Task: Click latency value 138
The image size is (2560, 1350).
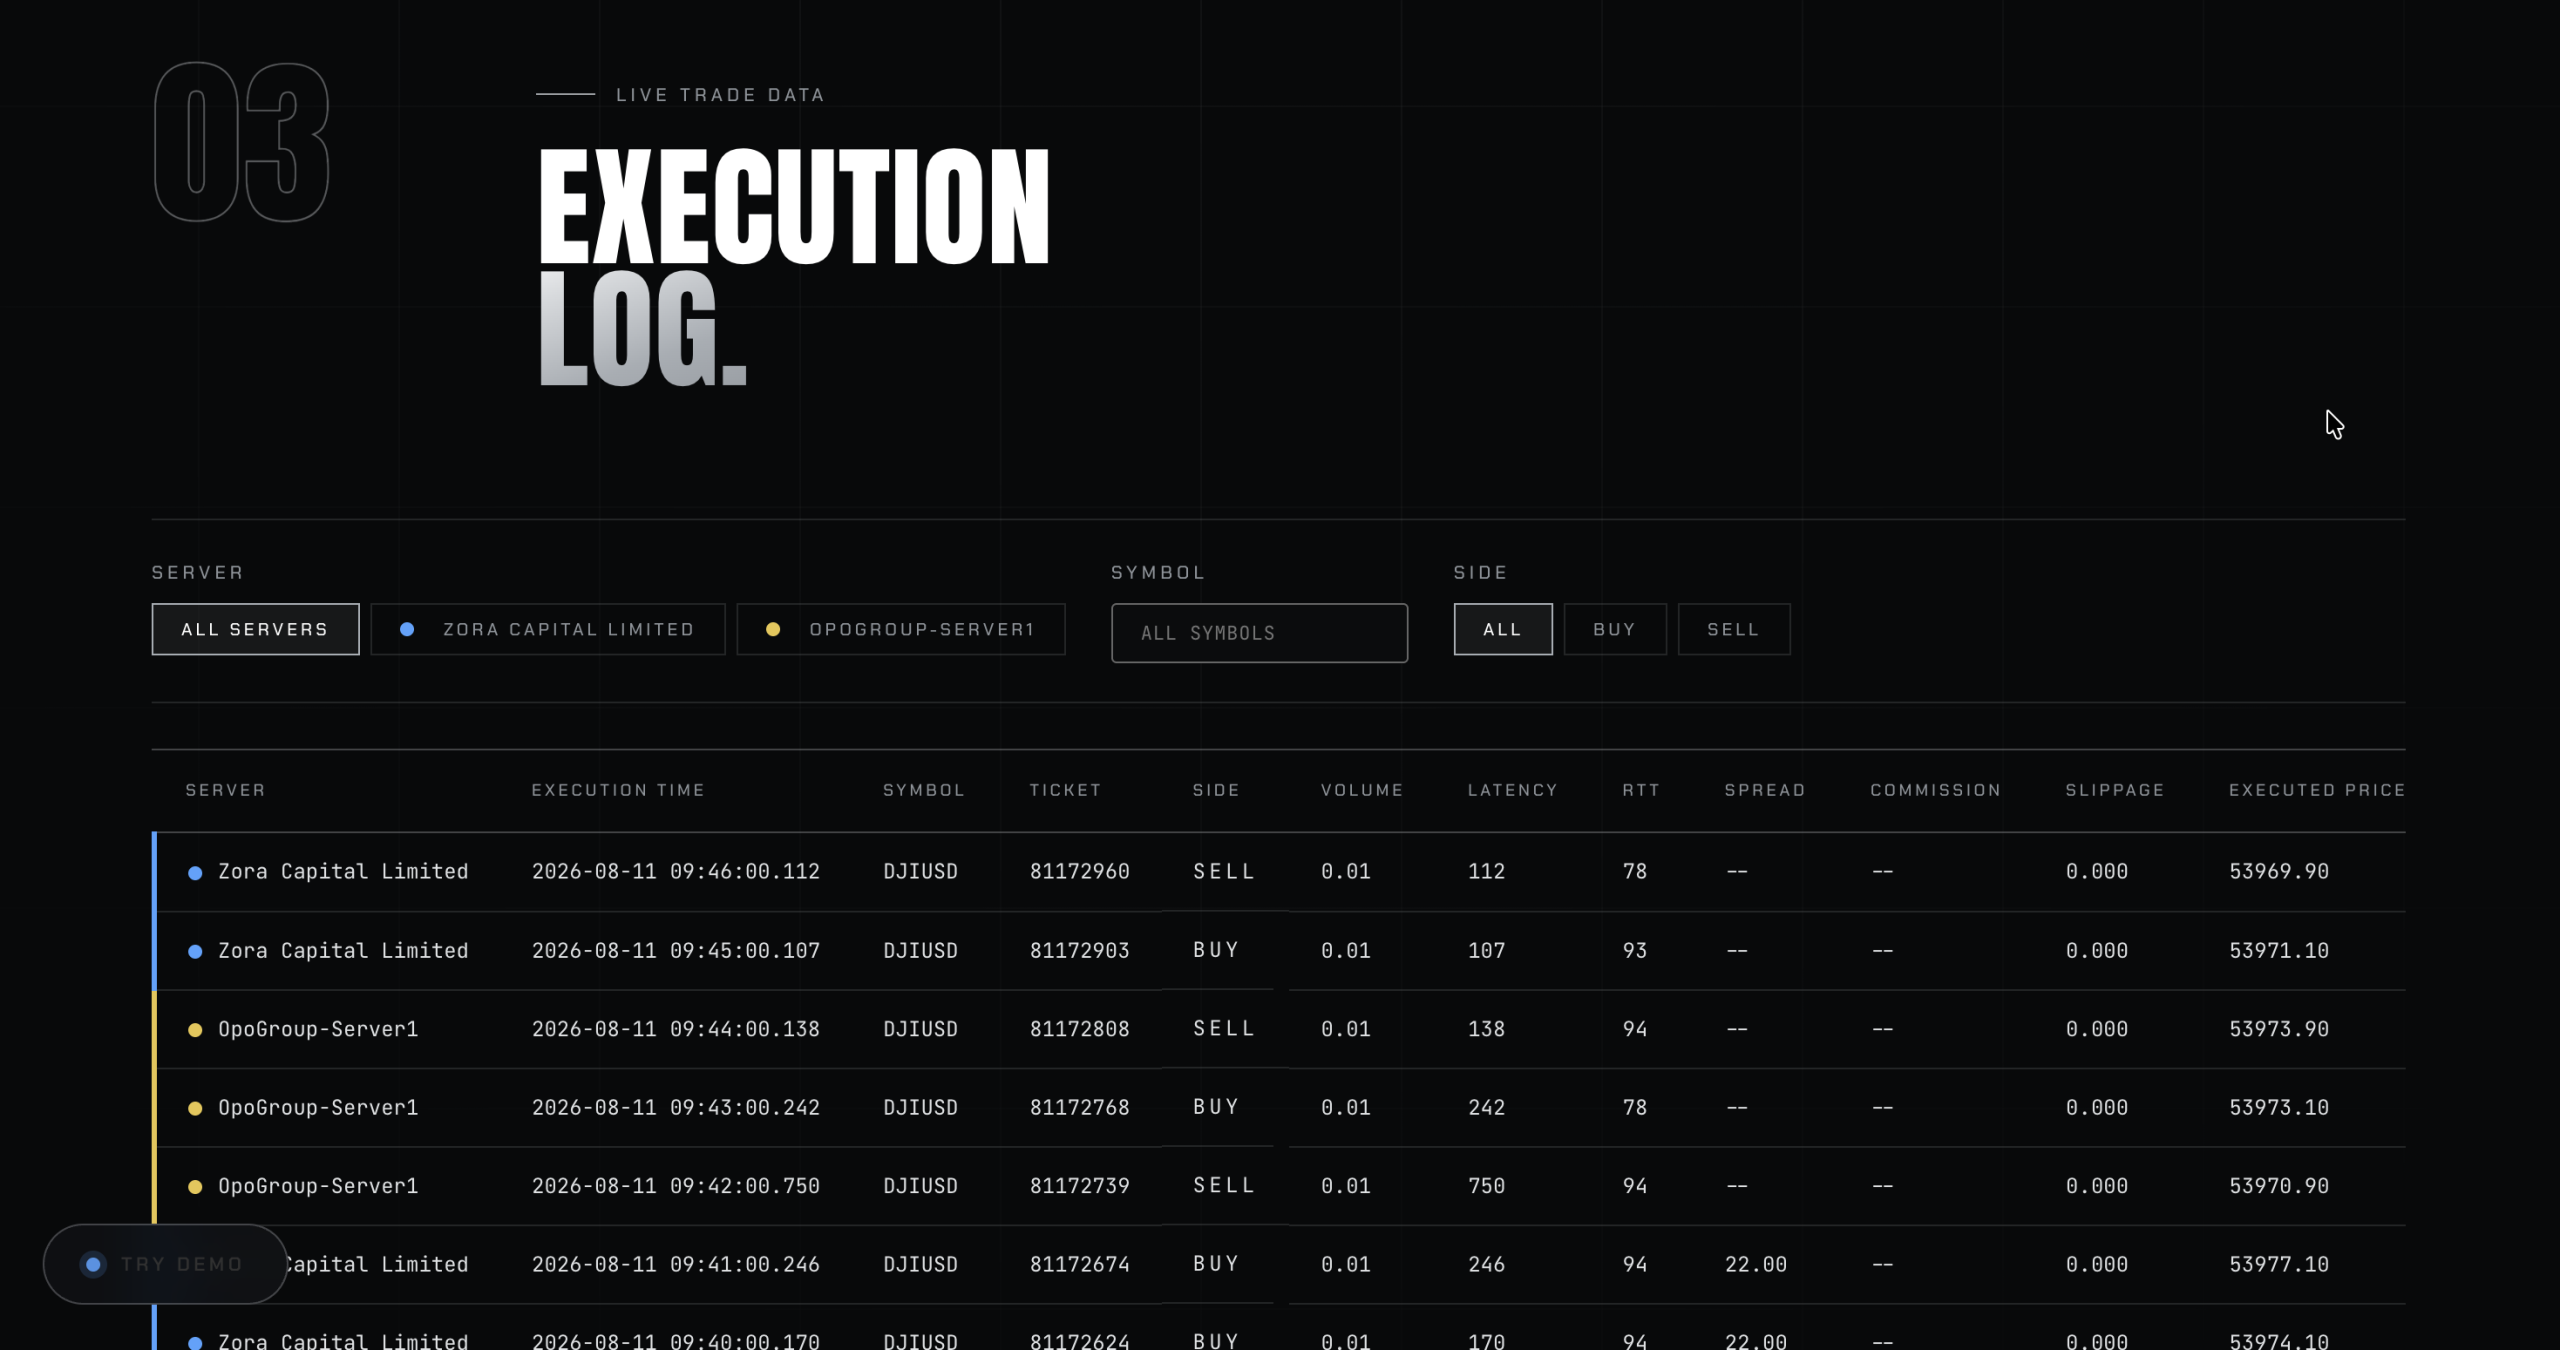Action: click(1486, 1029)
